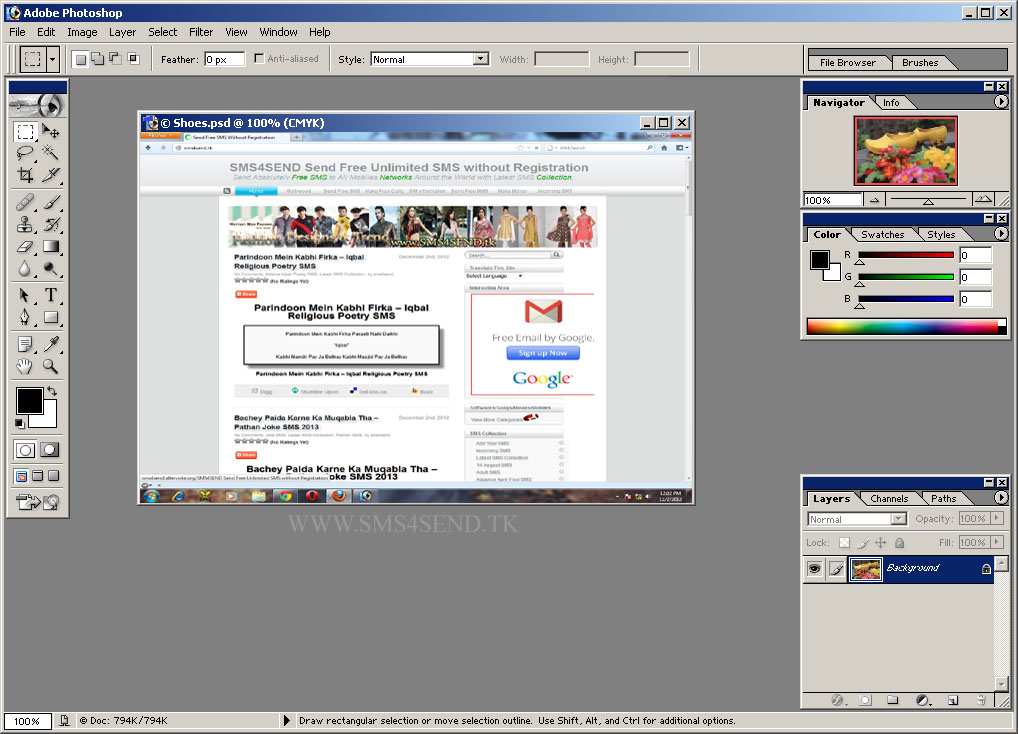This screenshot has height=734, width=1018.
Task: Select the Dodge tool
Action: coord(51,268)
